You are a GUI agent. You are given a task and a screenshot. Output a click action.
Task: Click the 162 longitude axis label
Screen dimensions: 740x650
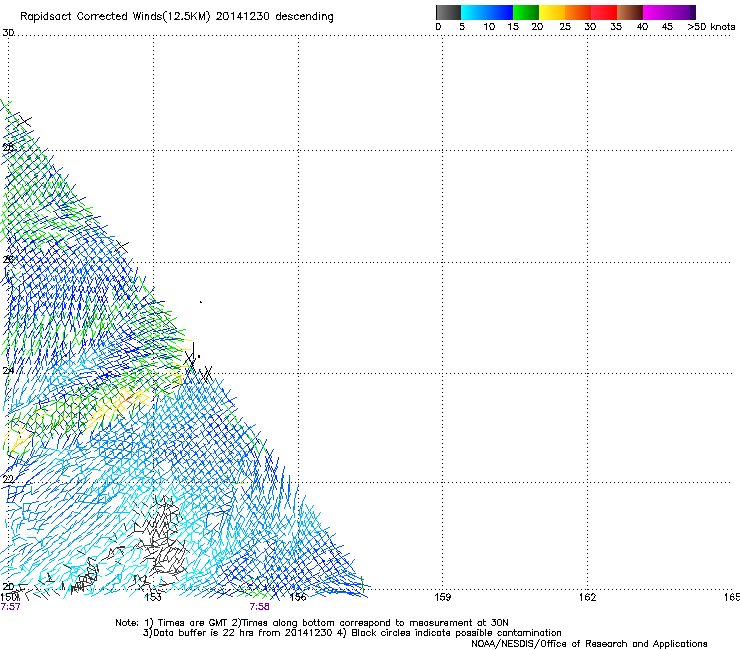click(x=587, y=597)
